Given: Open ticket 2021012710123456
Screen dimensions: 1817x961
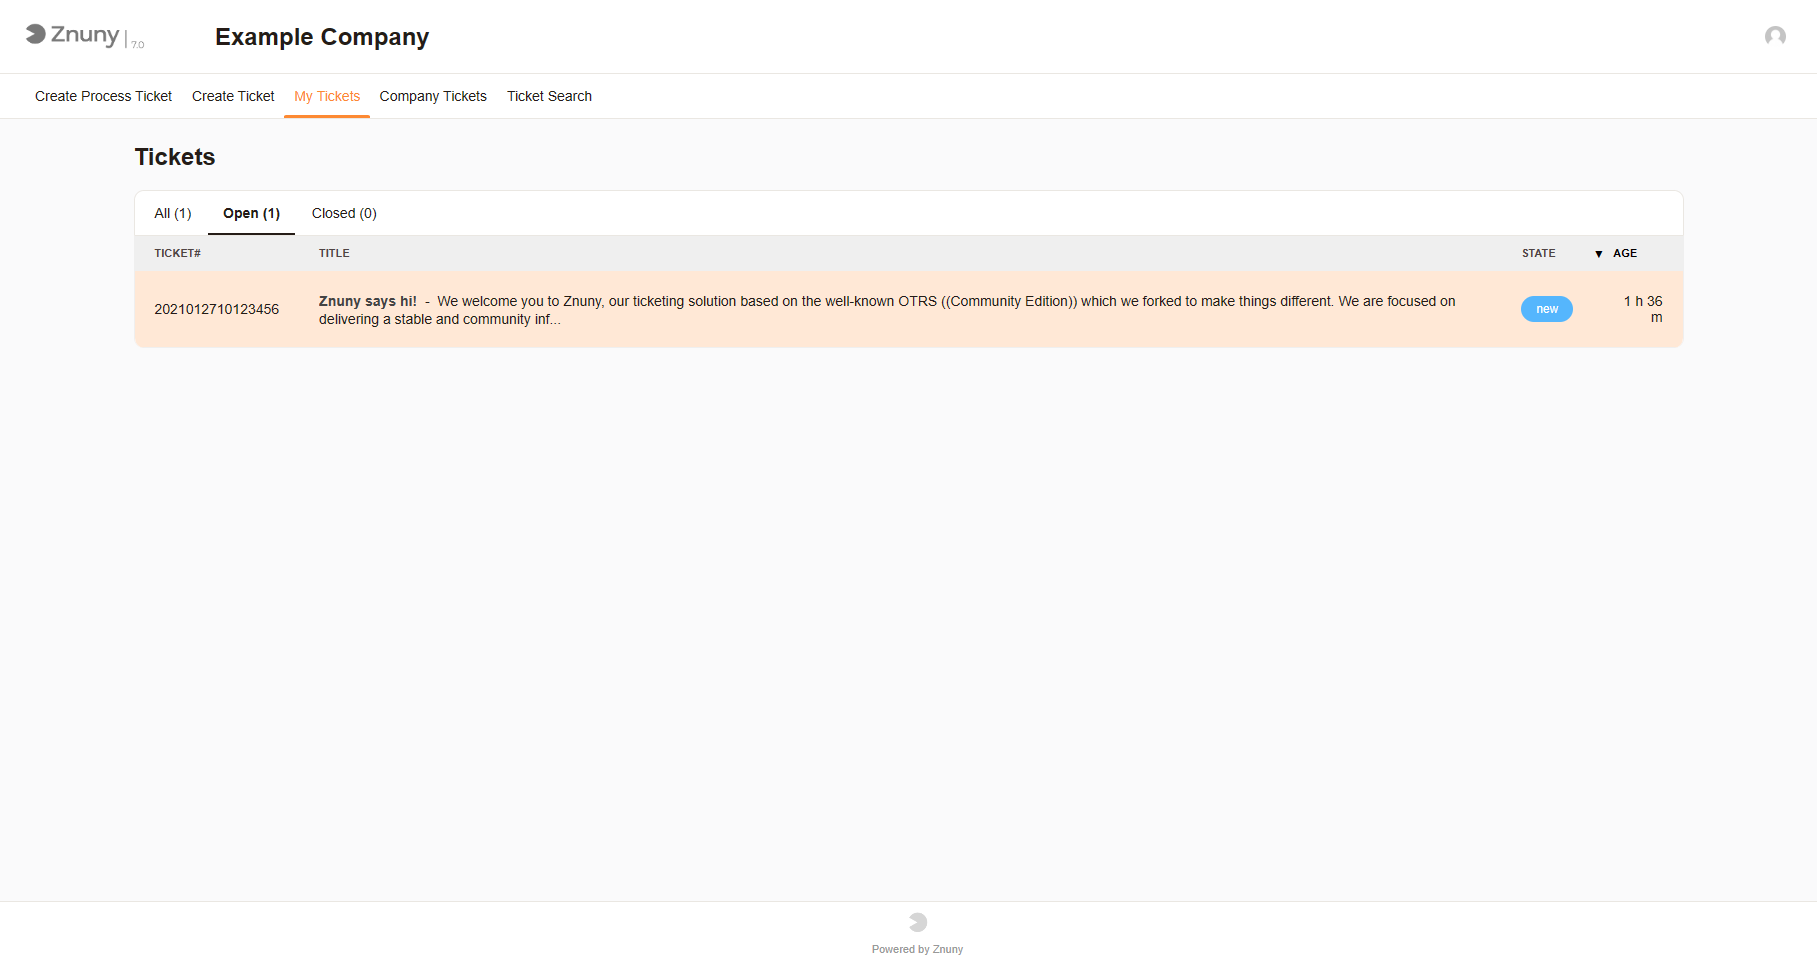Looking at the screenshot, I should tap(217, 309).
